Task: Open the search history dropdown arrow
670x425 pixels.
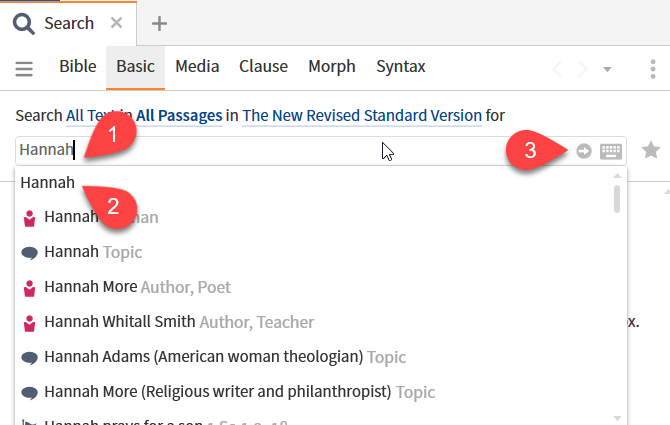Action: coord(607,69)
